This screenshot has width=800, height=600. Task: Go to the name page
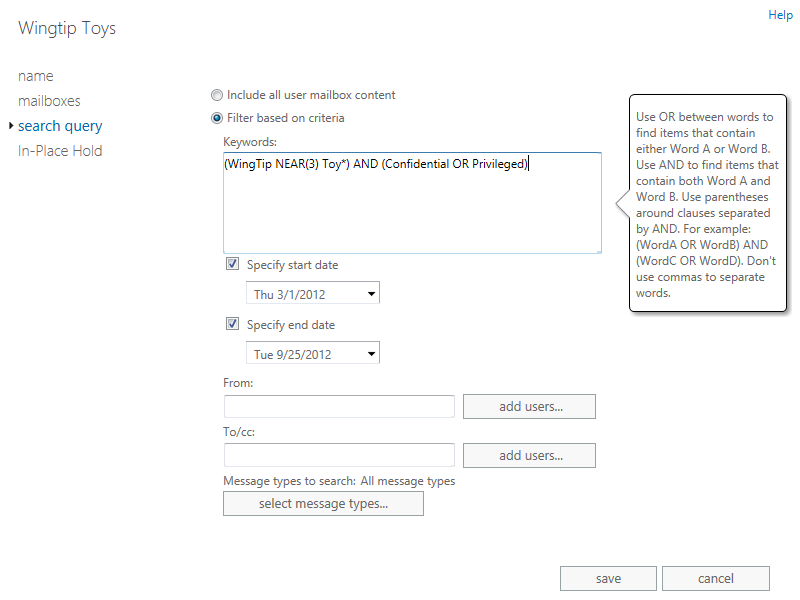[x=36, y=76]
